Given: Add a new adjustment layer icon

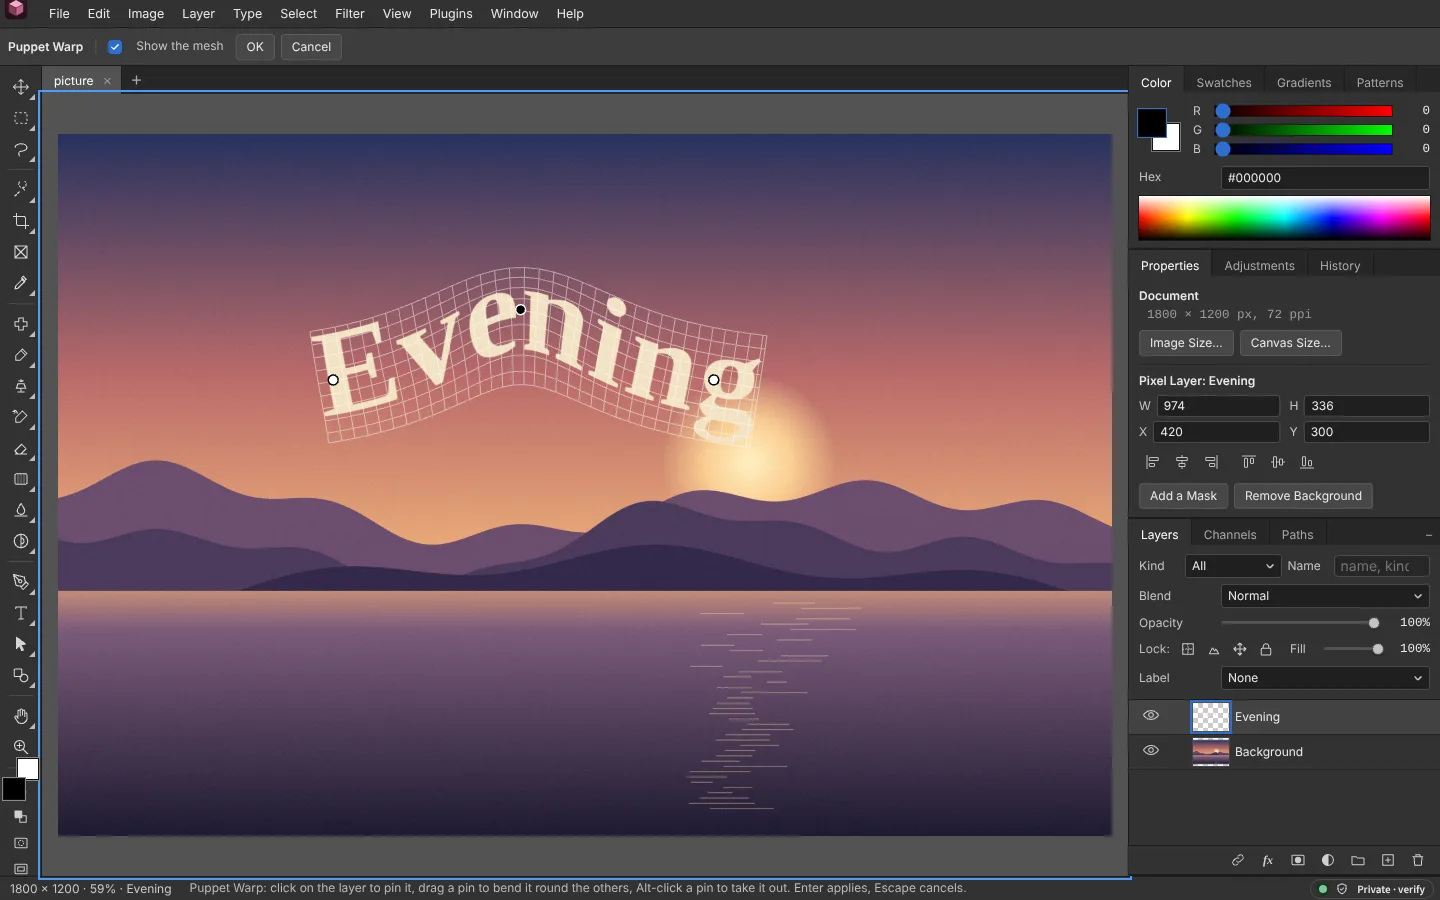Looking at the screenshot, I should pos(1328,860).
